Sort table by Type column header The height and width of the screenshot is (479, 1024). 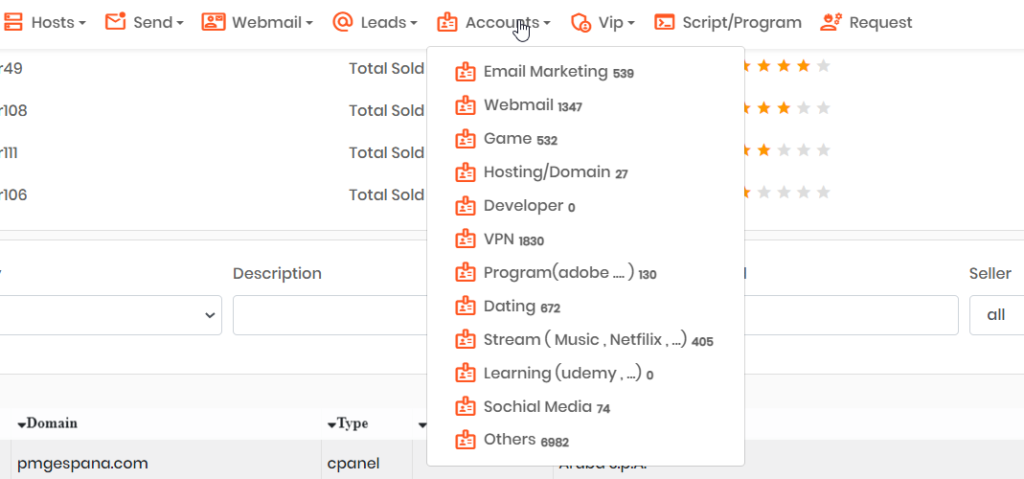(350, 423)
